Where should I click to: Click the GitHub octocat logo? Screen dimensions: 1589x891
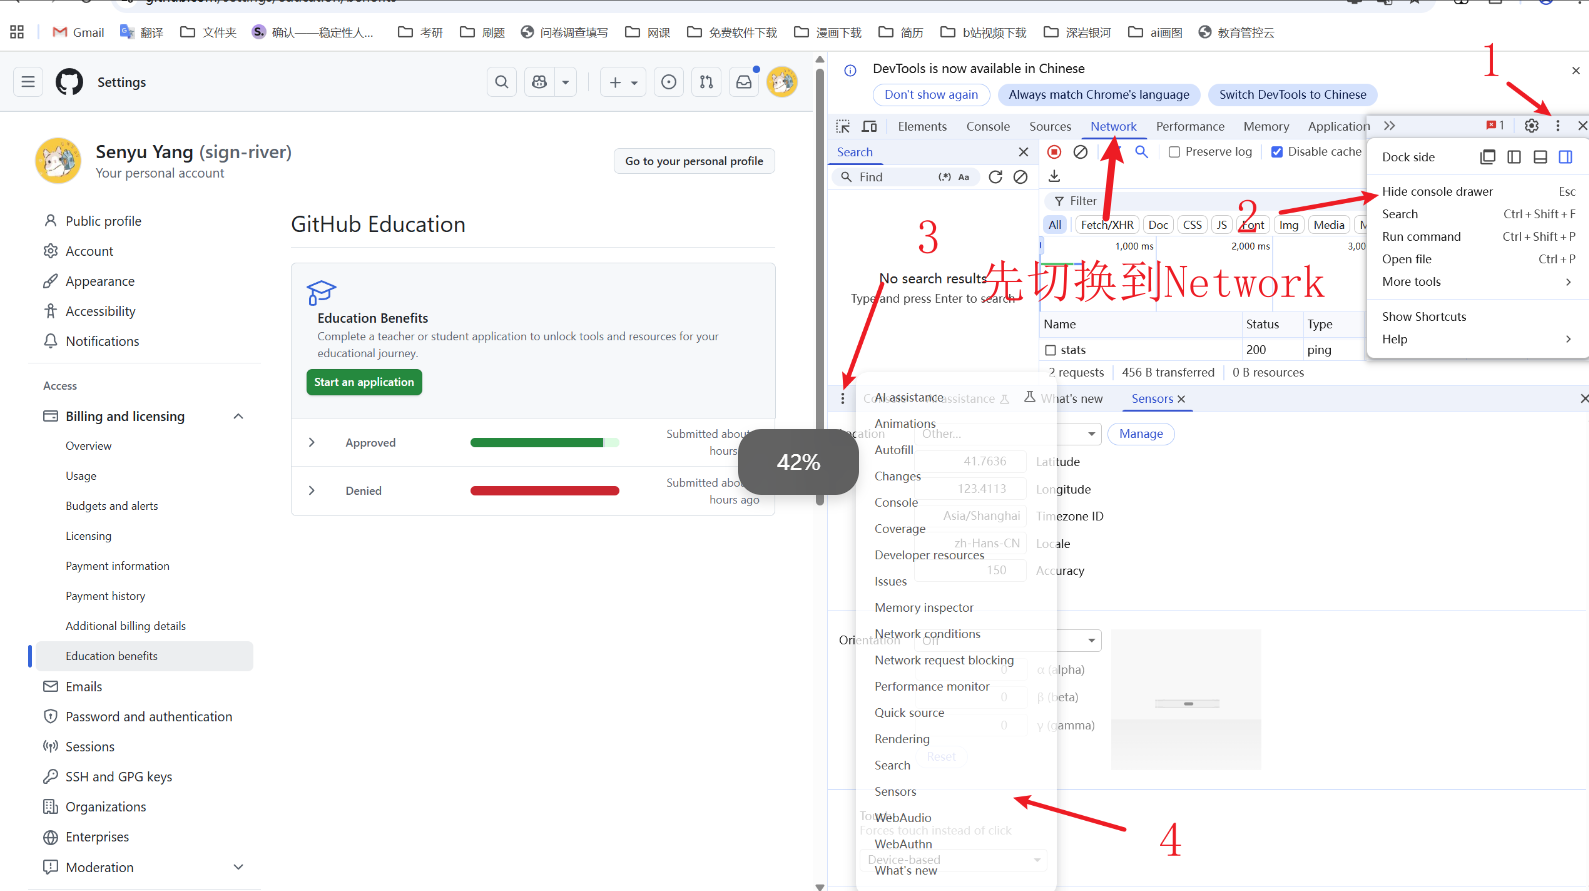click(x=69, y=82)
